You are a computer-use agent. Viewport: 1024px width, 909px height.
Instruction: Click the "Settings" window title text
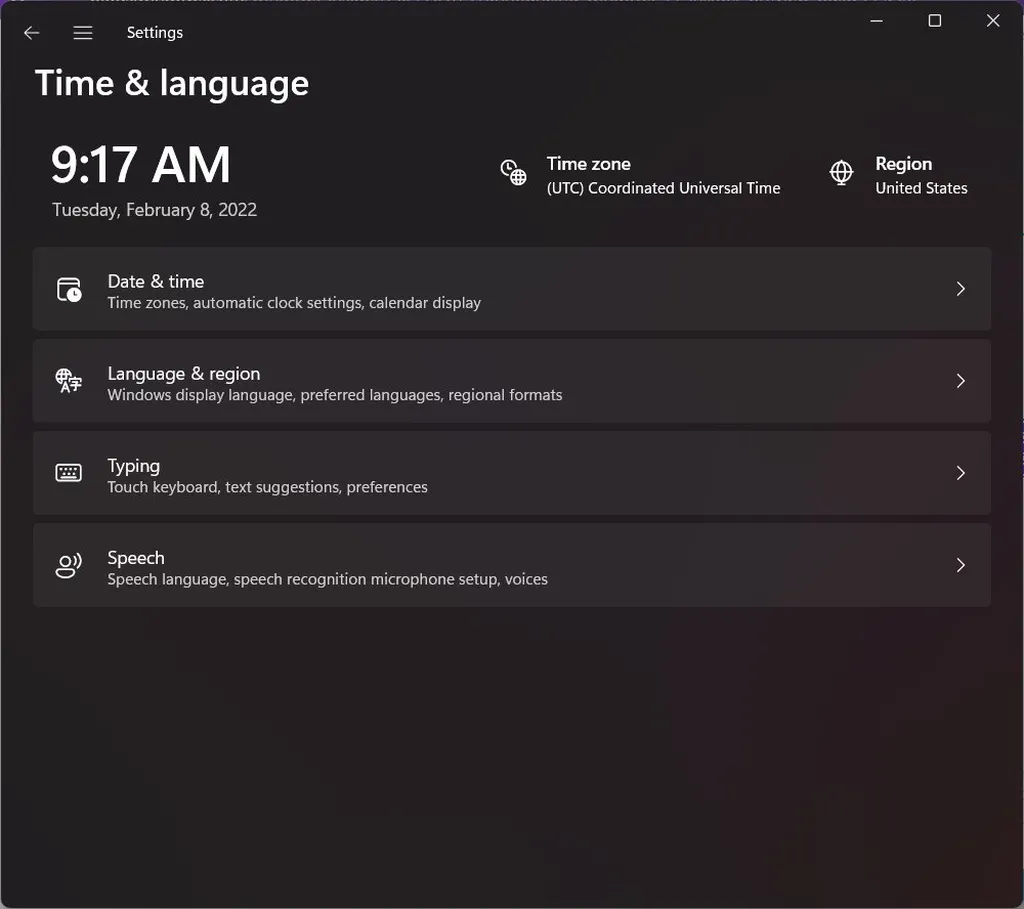tap(155, 33)
